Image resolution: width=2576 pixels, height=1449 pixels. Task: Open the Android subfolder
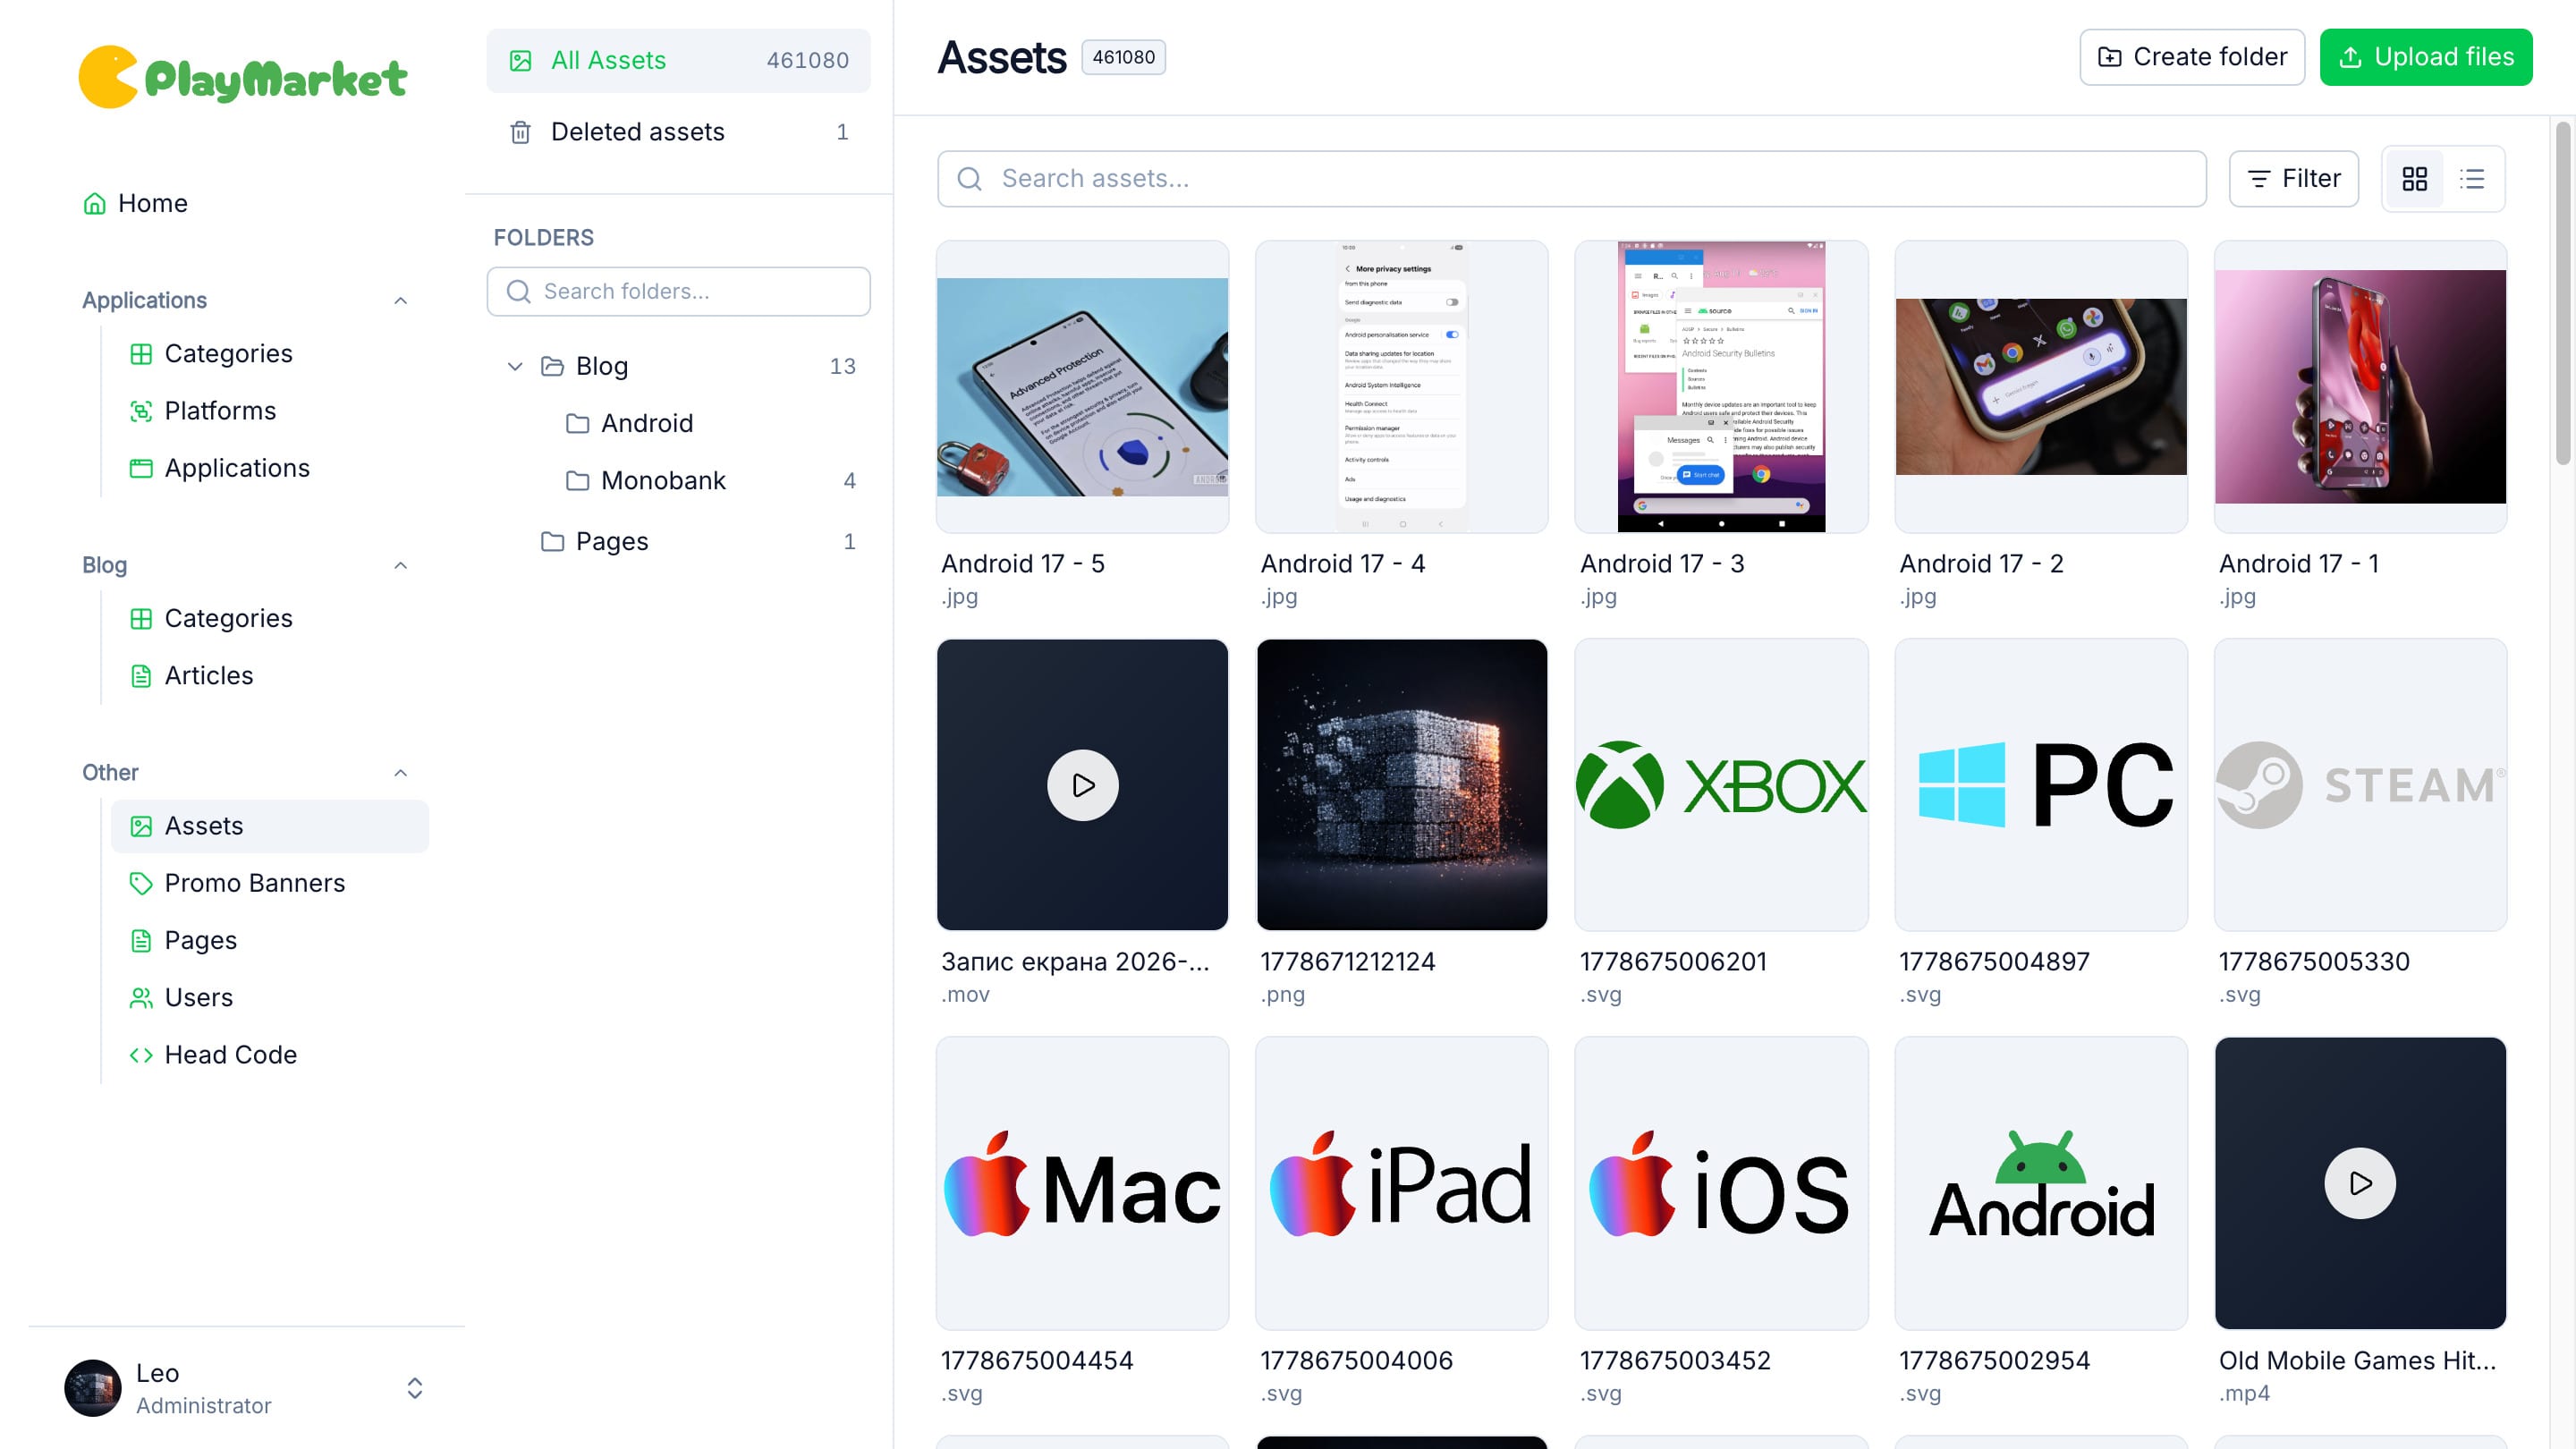[646, 423]
